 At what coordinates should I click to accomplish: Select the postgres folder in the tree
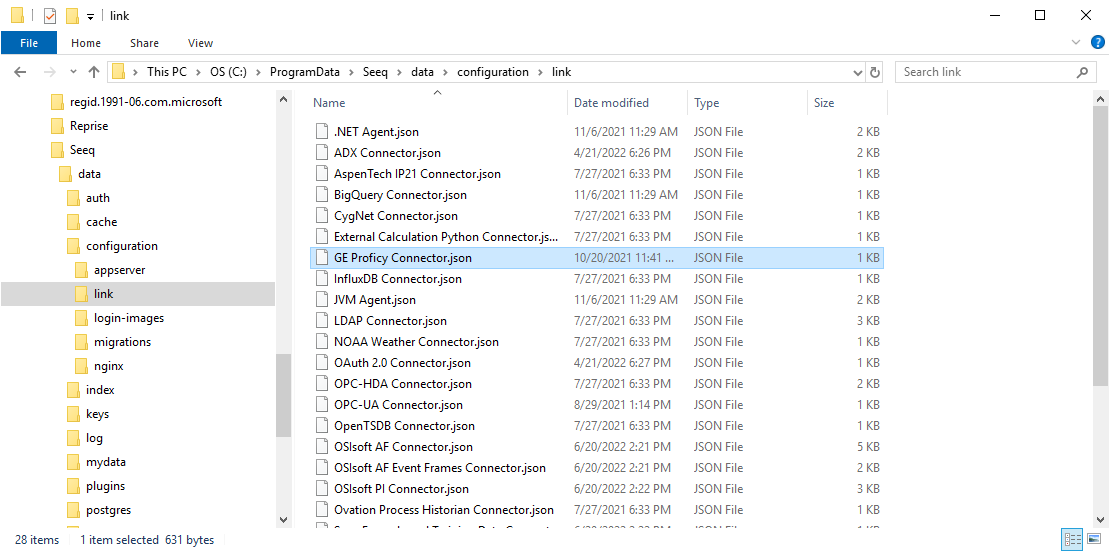(x=108, y=510)
